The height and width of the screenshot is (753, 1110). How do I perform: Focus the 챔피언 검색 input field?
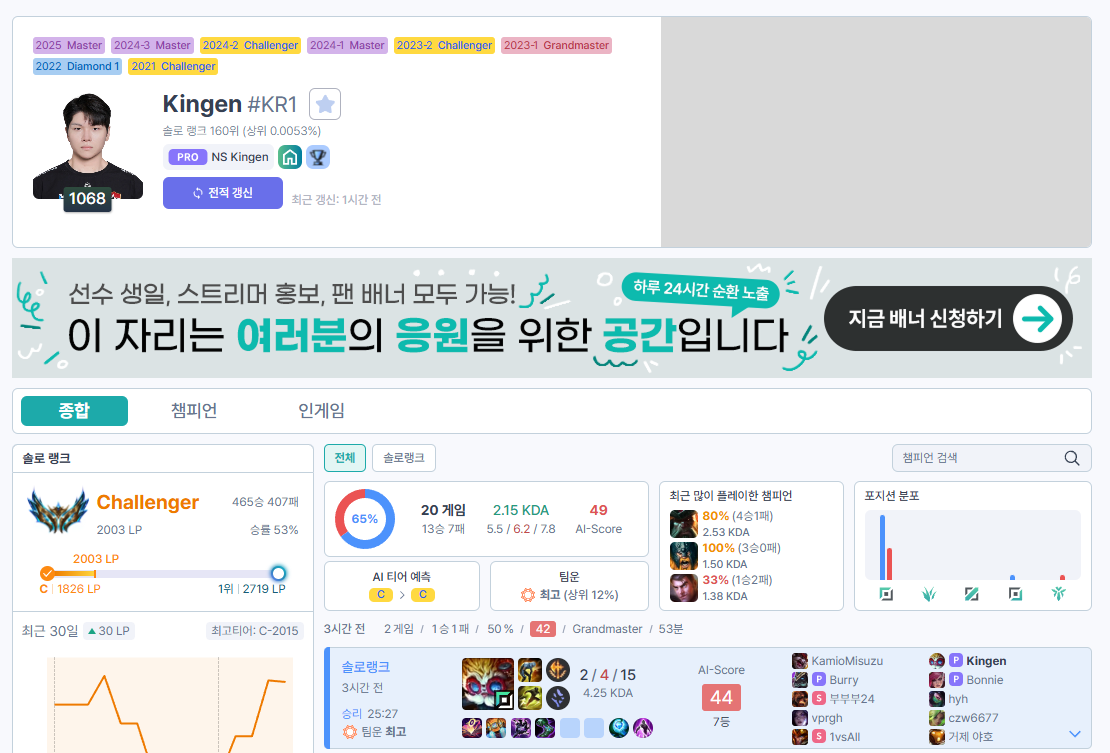point(991,459)
